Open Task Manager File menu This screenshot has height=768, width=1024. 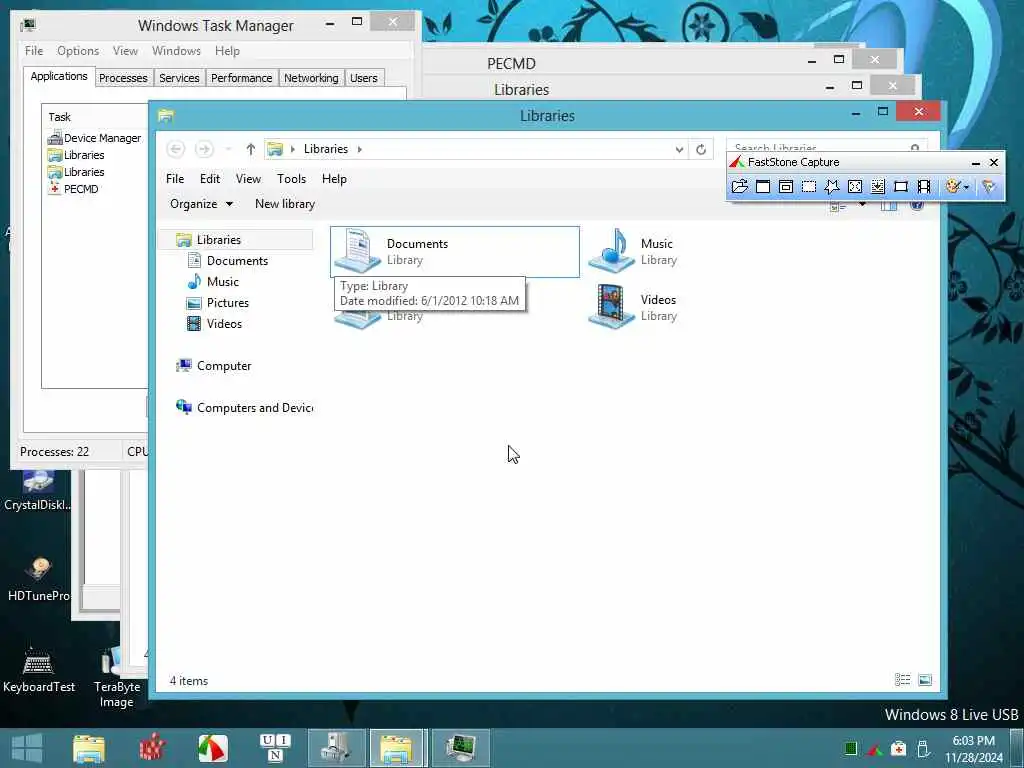(x=34, y=51)
